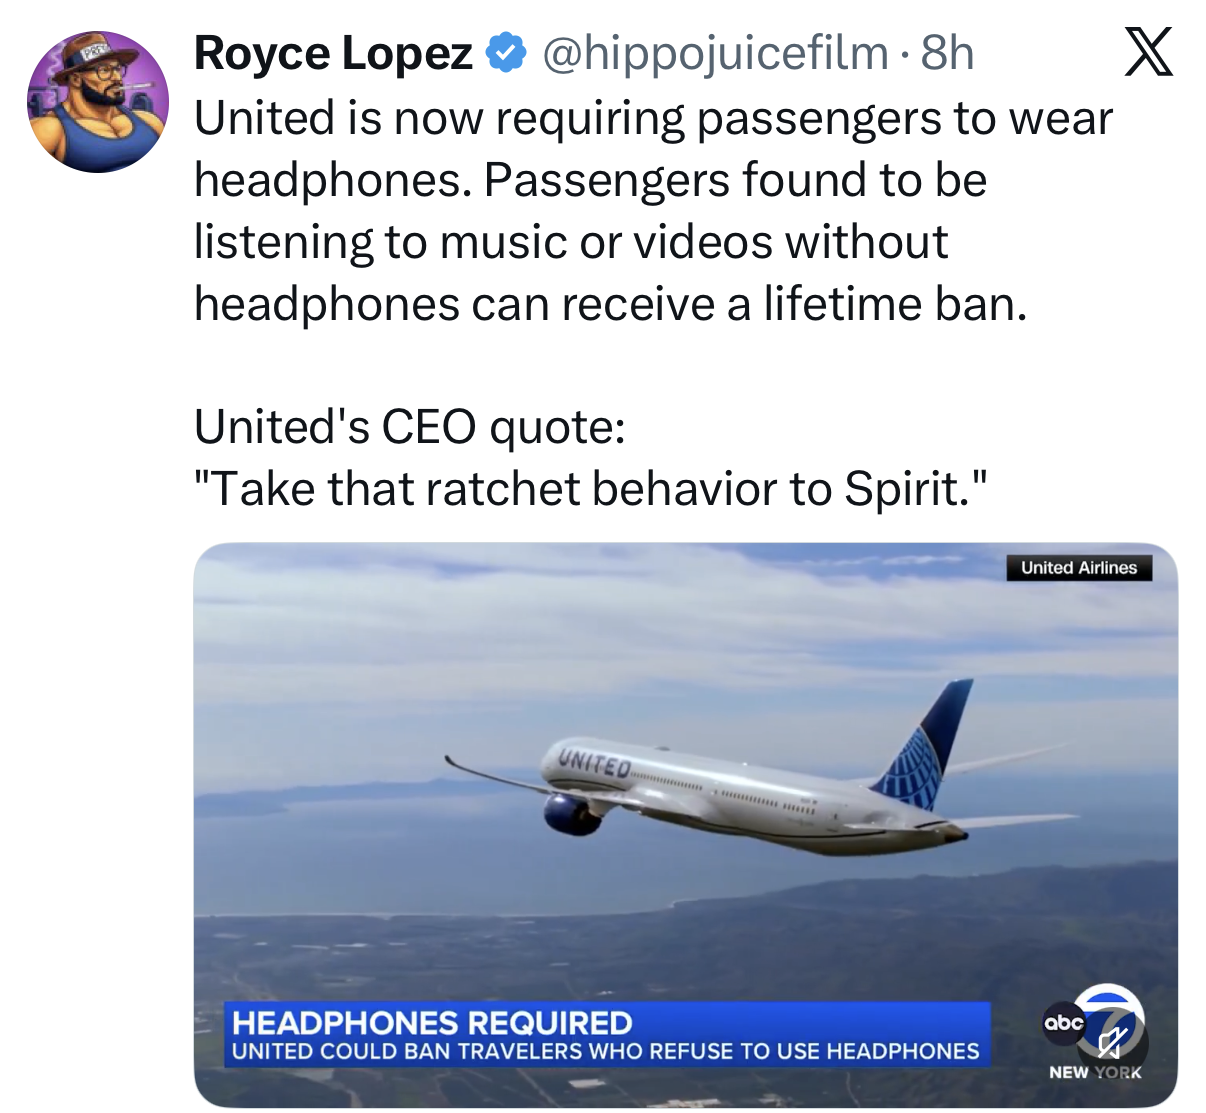Click the 8h timestamp
The image size is (1206, 1113).
[x=947, y=53]
